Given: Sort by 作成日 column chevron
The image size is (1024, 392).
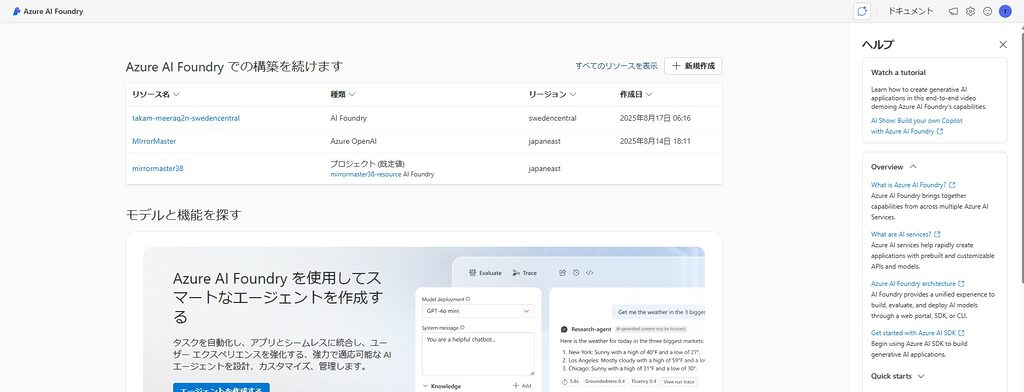Looking at the screenshot, I should (x=648, y=95).
